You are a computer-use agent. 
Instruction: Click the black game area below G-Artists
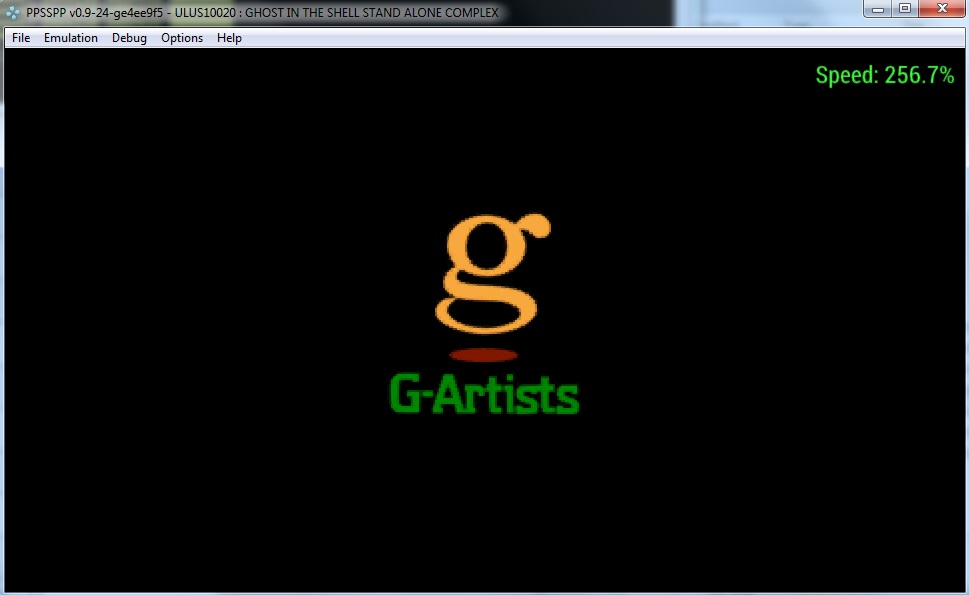[x=483, y=500]
